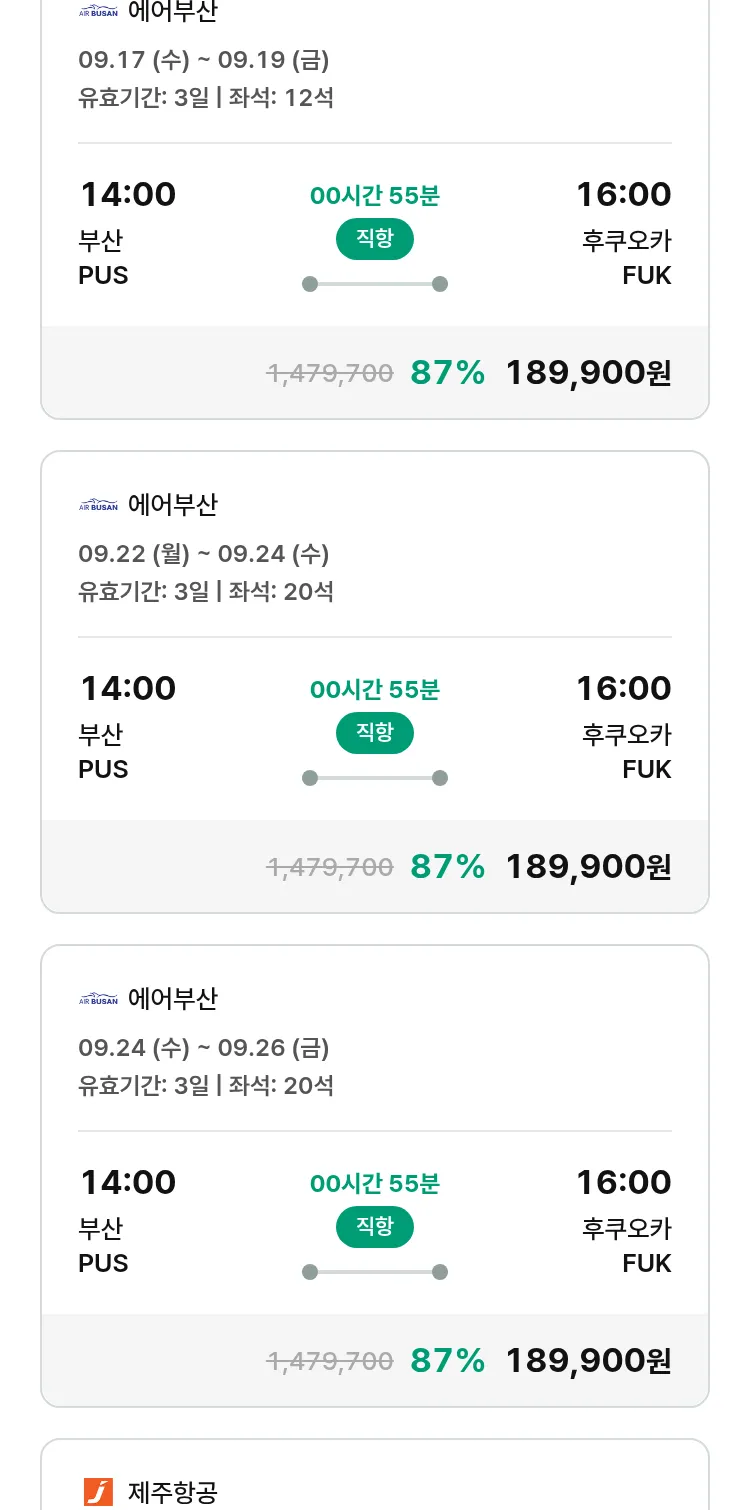Open the 09.17 (수) ~ 09.19 (금) date range
Viewport: 750px width, 1510px height.
tap(204, 60)
